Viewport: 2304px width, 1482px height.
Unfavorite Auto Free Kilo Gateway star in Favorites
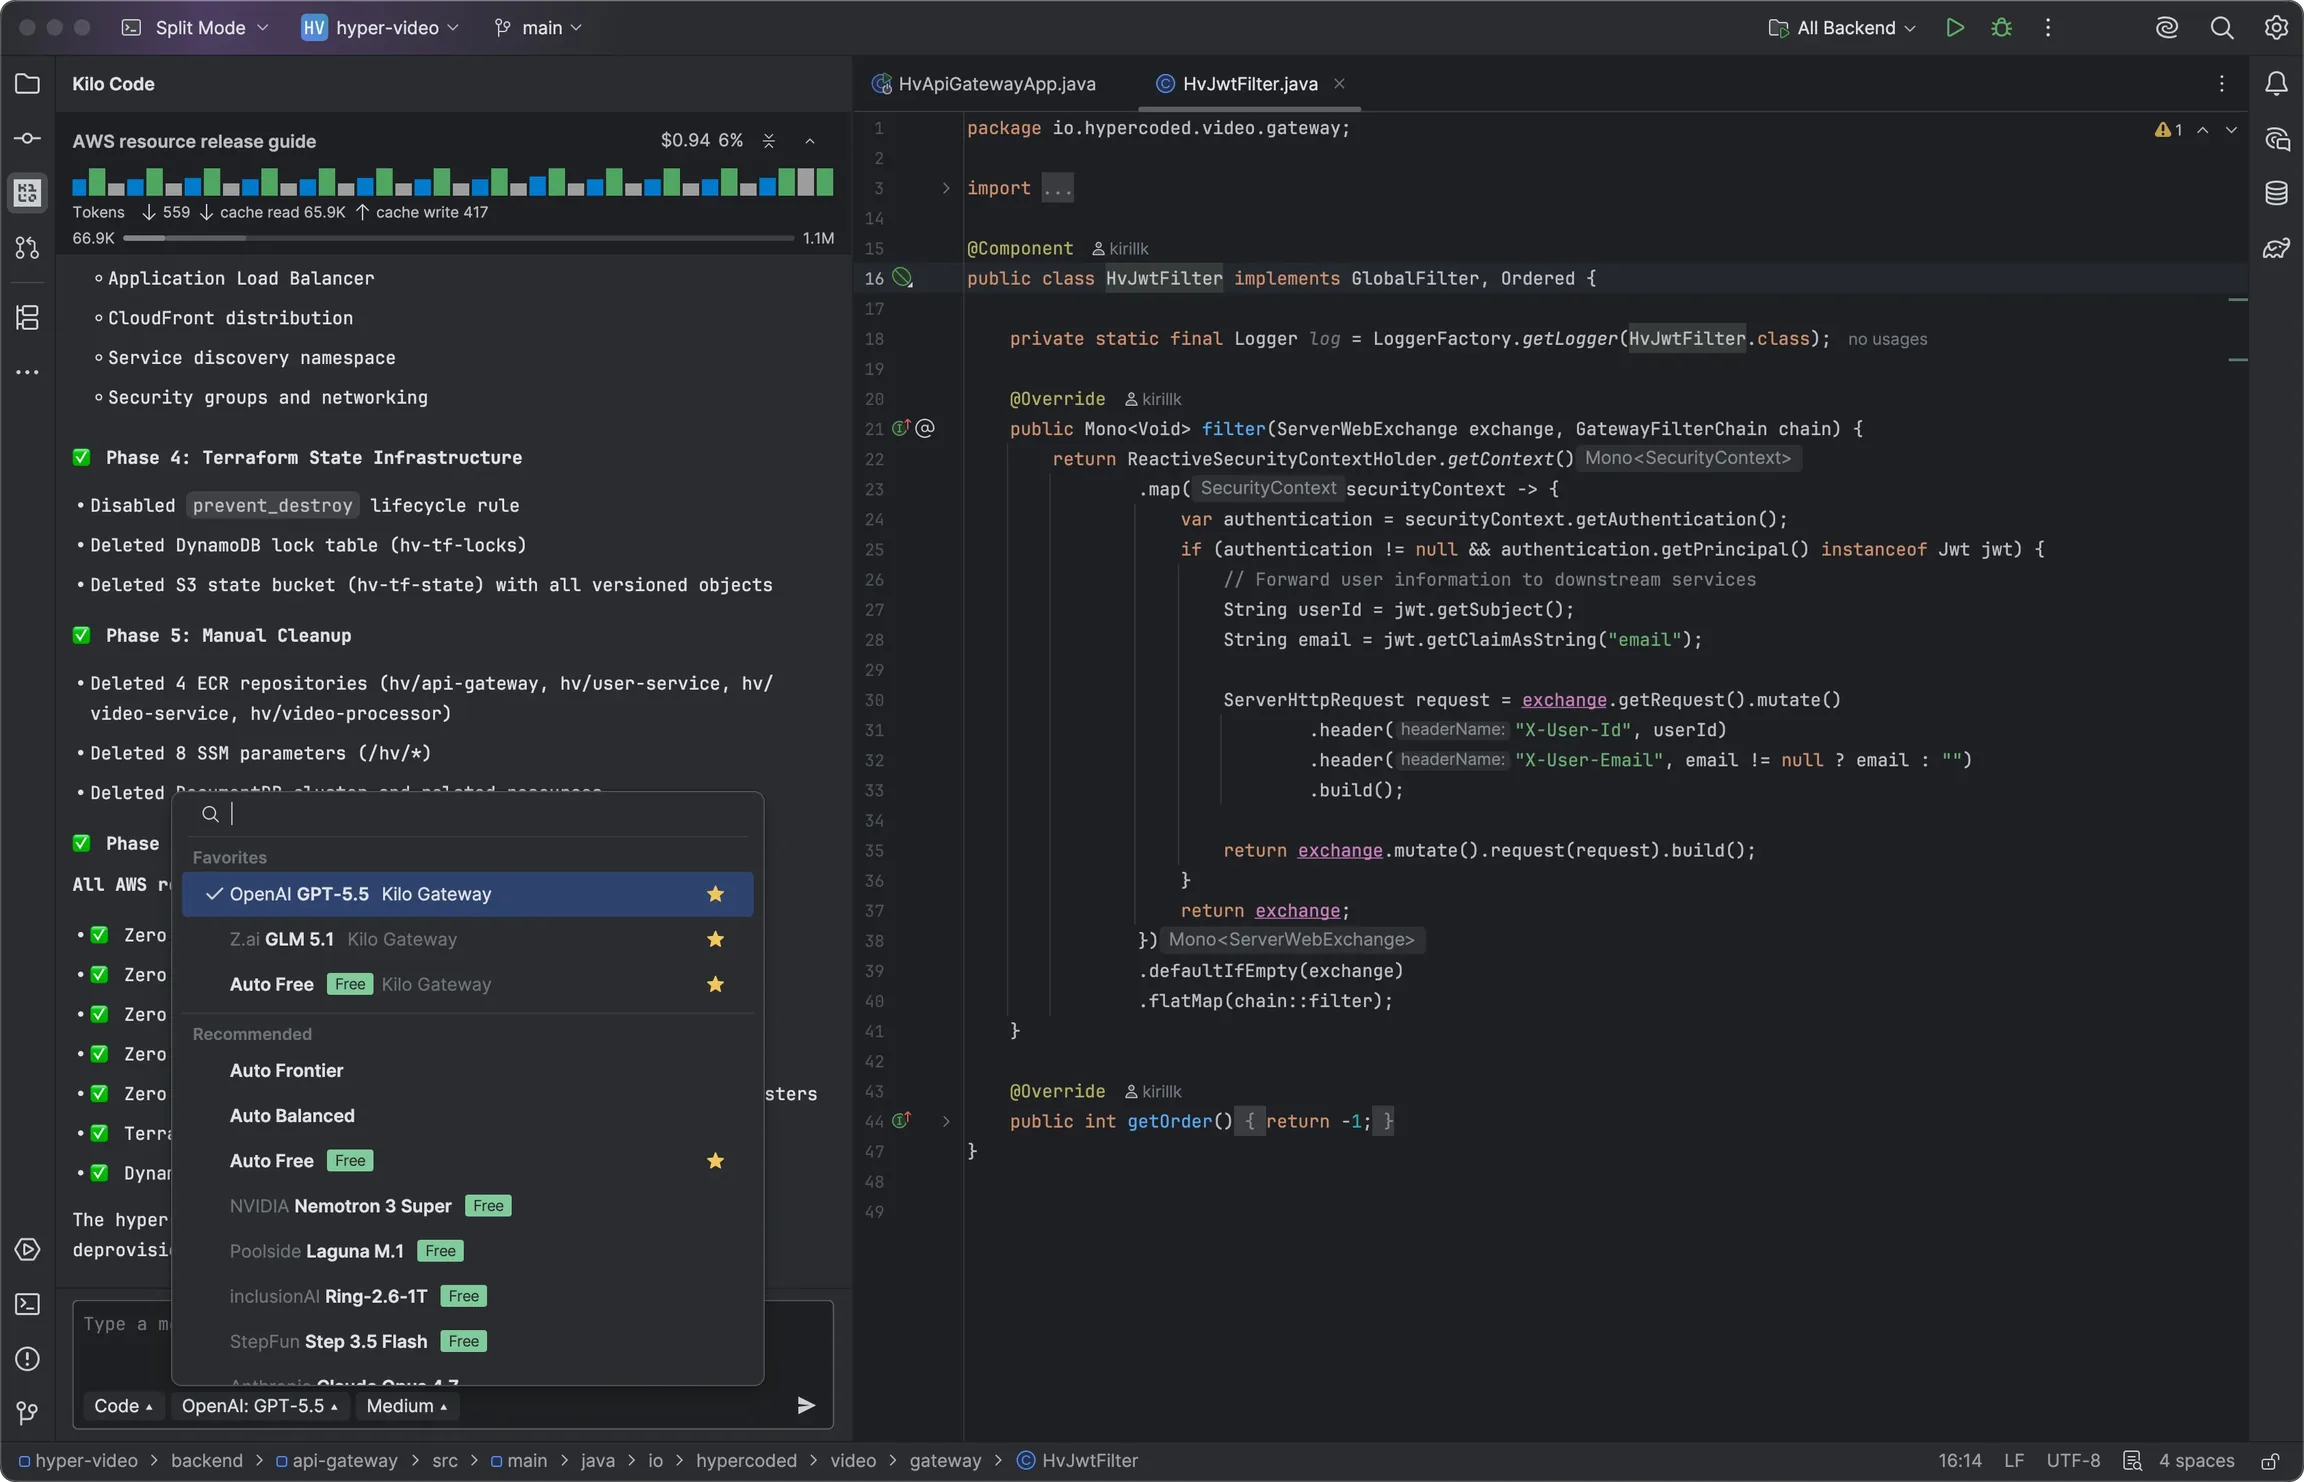715,984
